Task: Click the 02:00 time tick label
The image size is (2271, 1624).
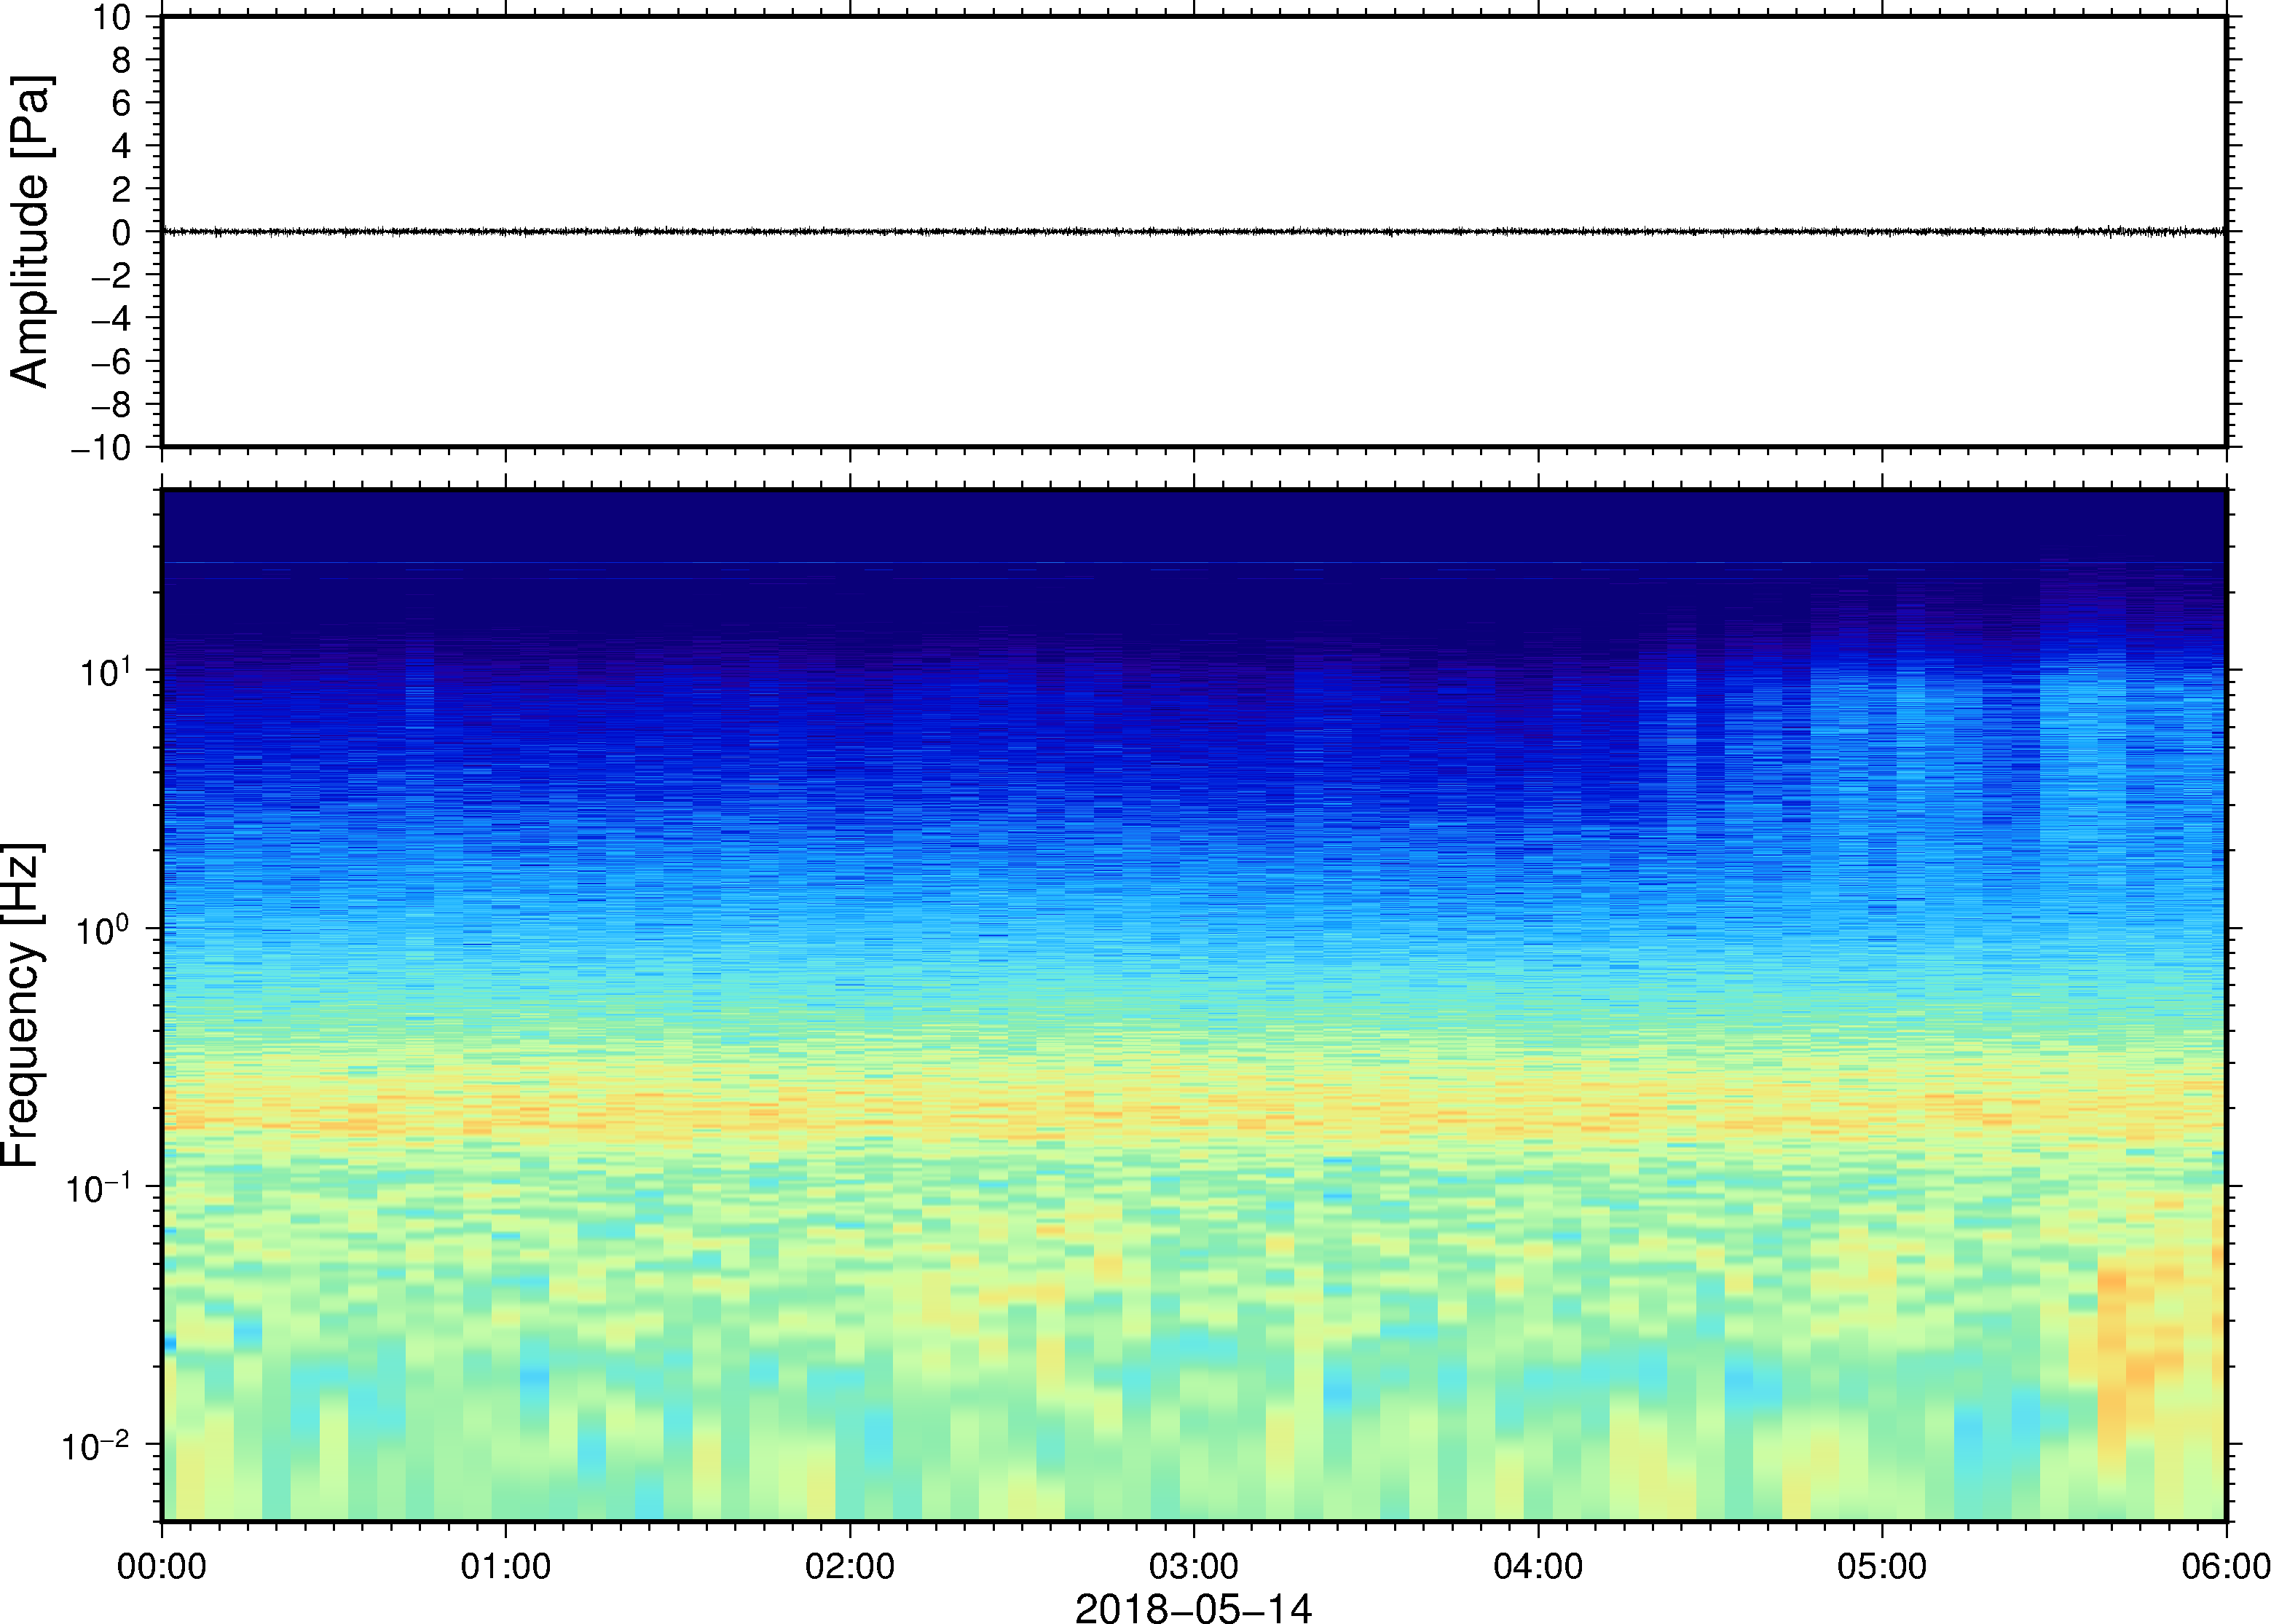Action: [x=850, y=1566]
